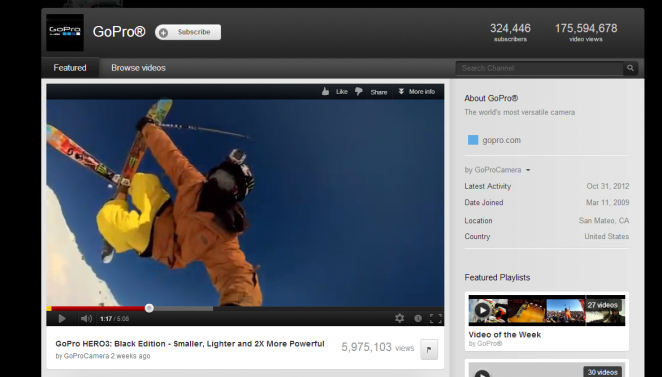Enter fullscreen mode on the video player
This screenshot has height=377, width=662.
(x=435, y=319)
